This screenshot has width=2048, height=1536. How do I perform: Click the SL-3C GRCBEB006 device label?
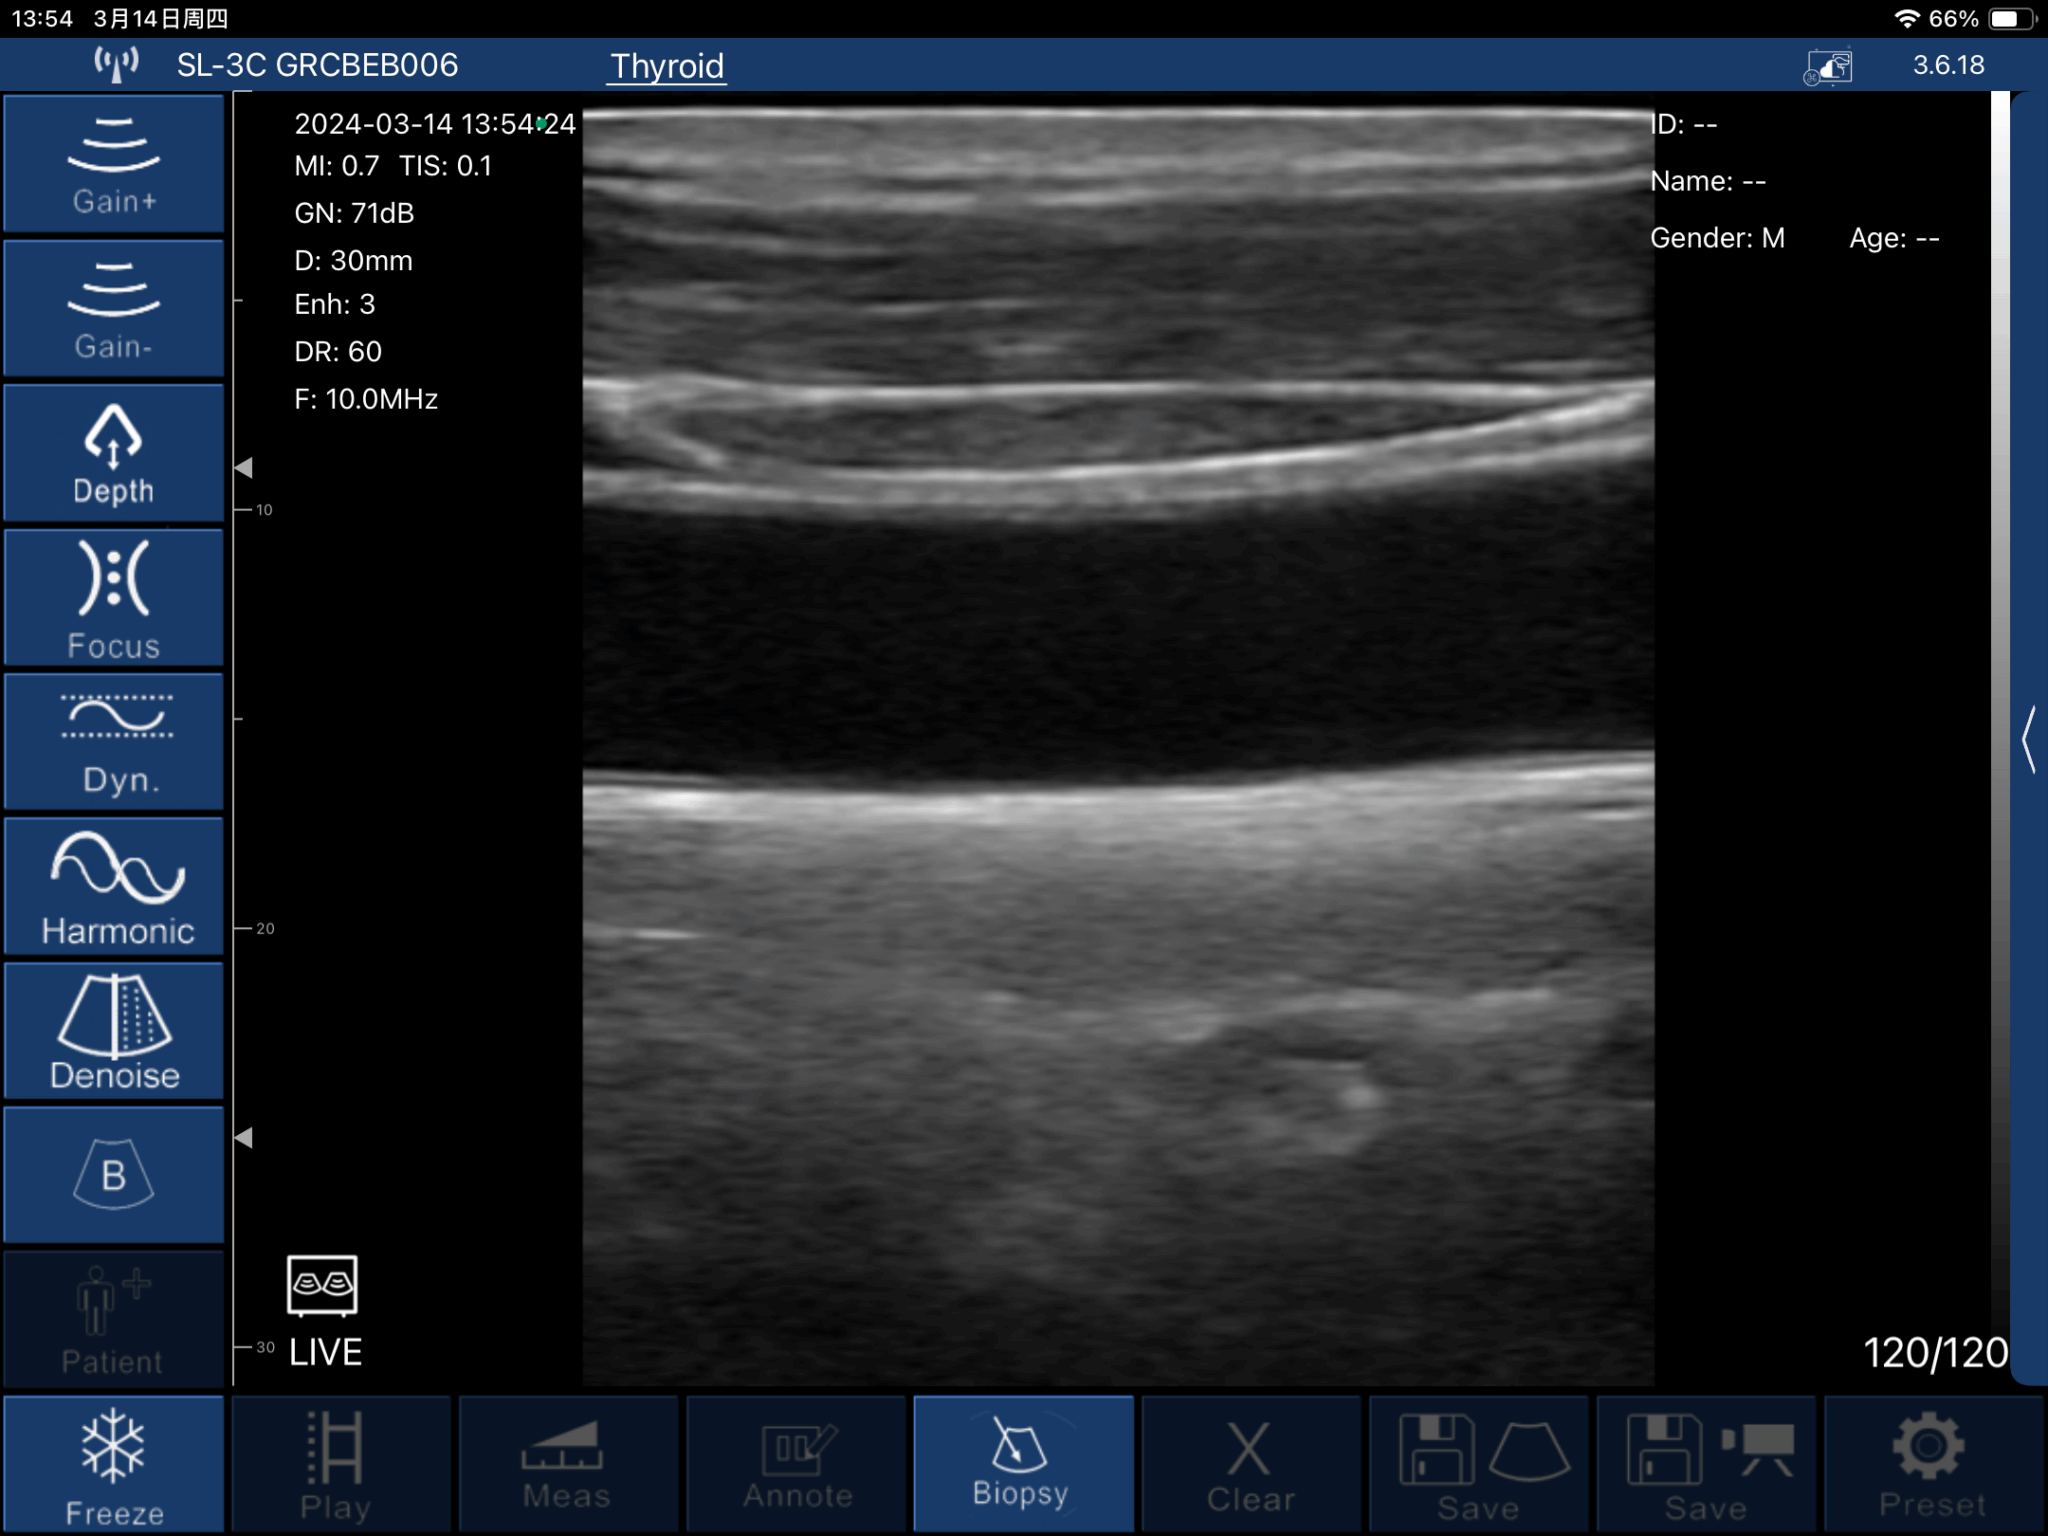click(x=318, y=66)
